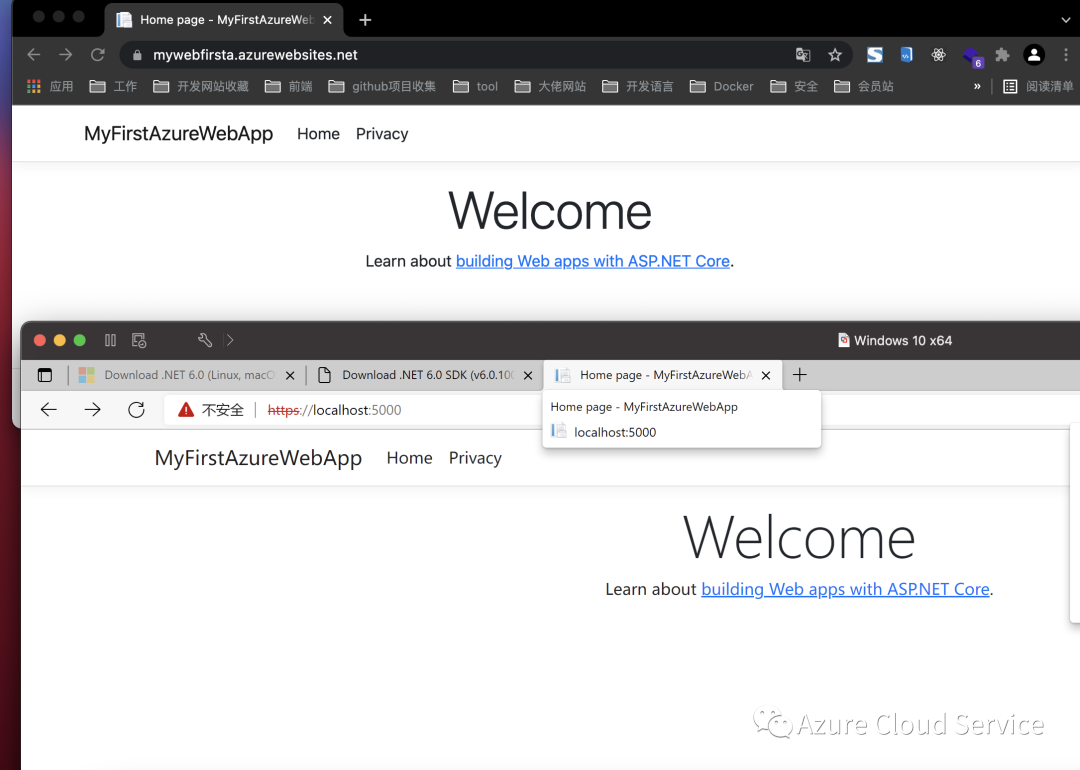Open the Chrome profile avatar

(x=1034, y=55)
